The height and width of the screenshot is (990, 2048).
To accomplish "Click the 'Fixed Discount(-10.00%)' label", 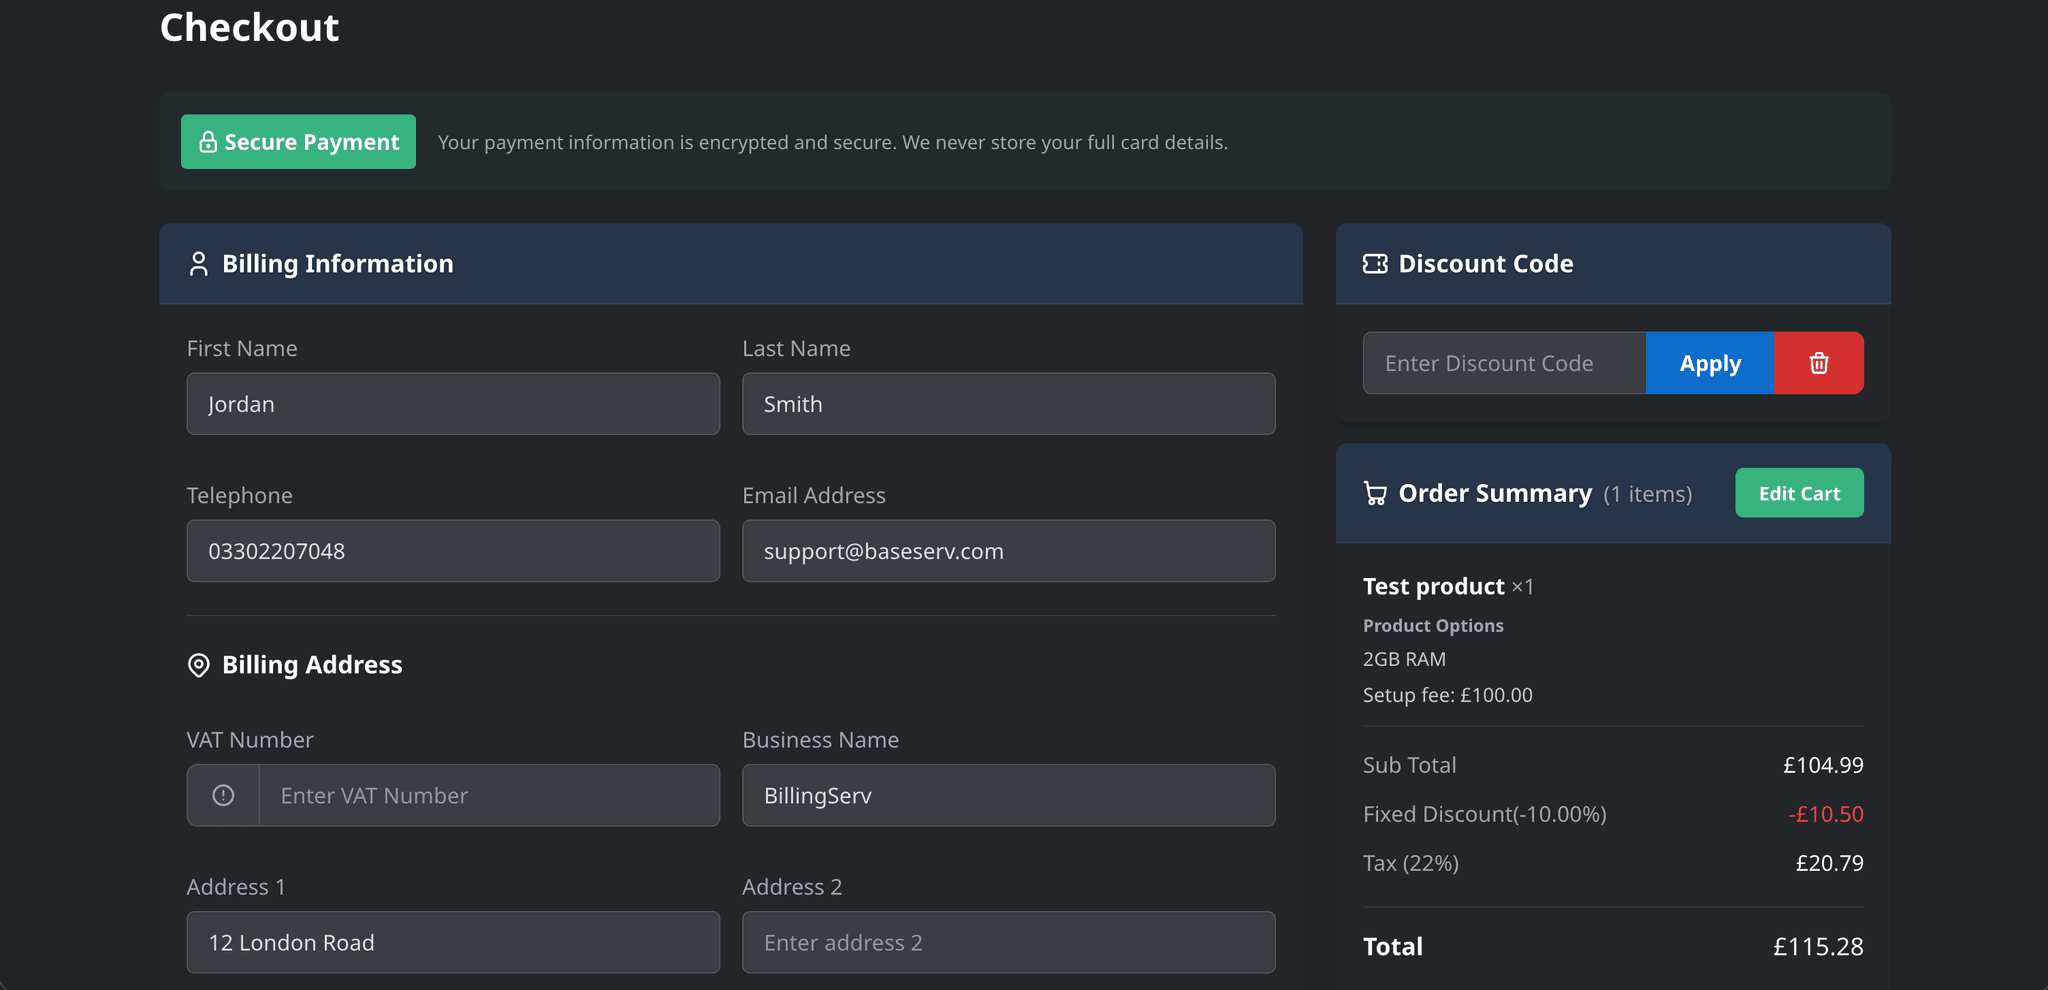I will point(1485,814).
